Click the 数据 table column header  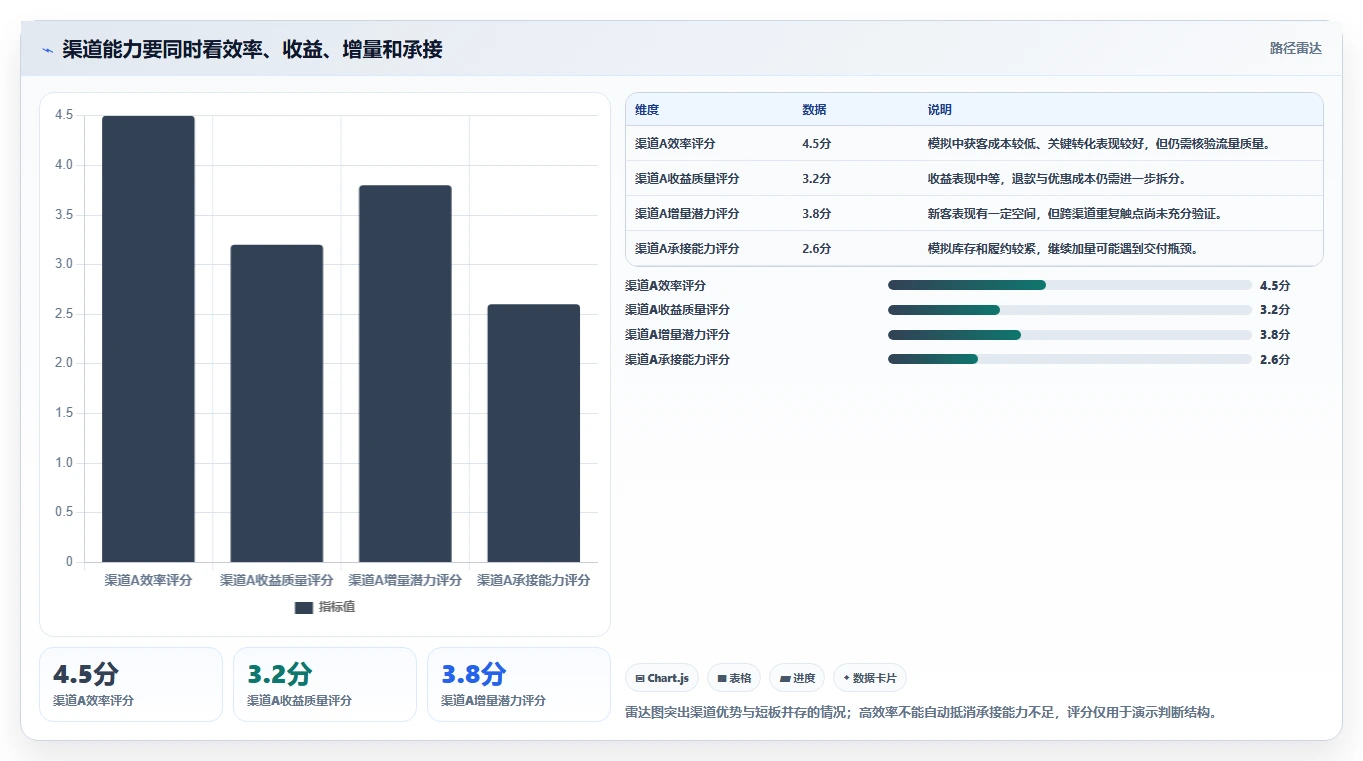coord(814,110)
